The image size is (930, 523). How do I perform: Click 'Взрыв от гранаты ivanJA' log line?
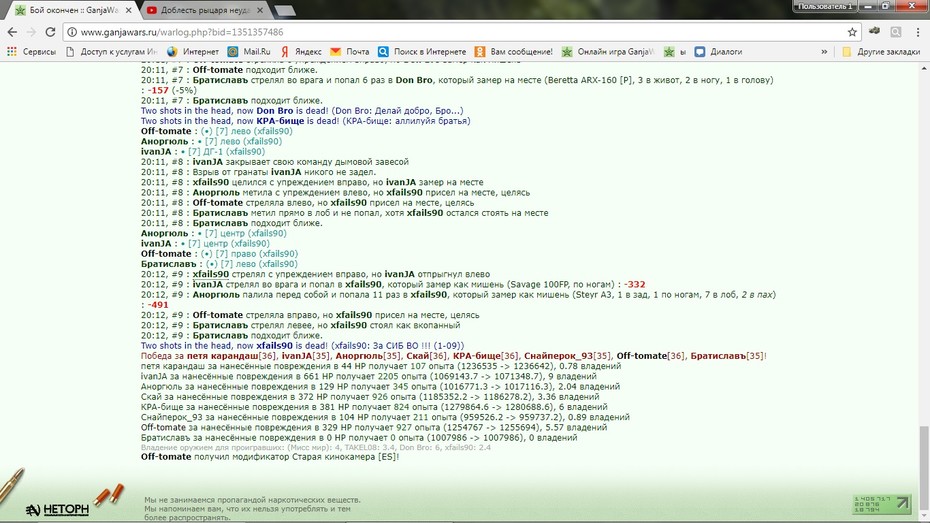[258, 172]
